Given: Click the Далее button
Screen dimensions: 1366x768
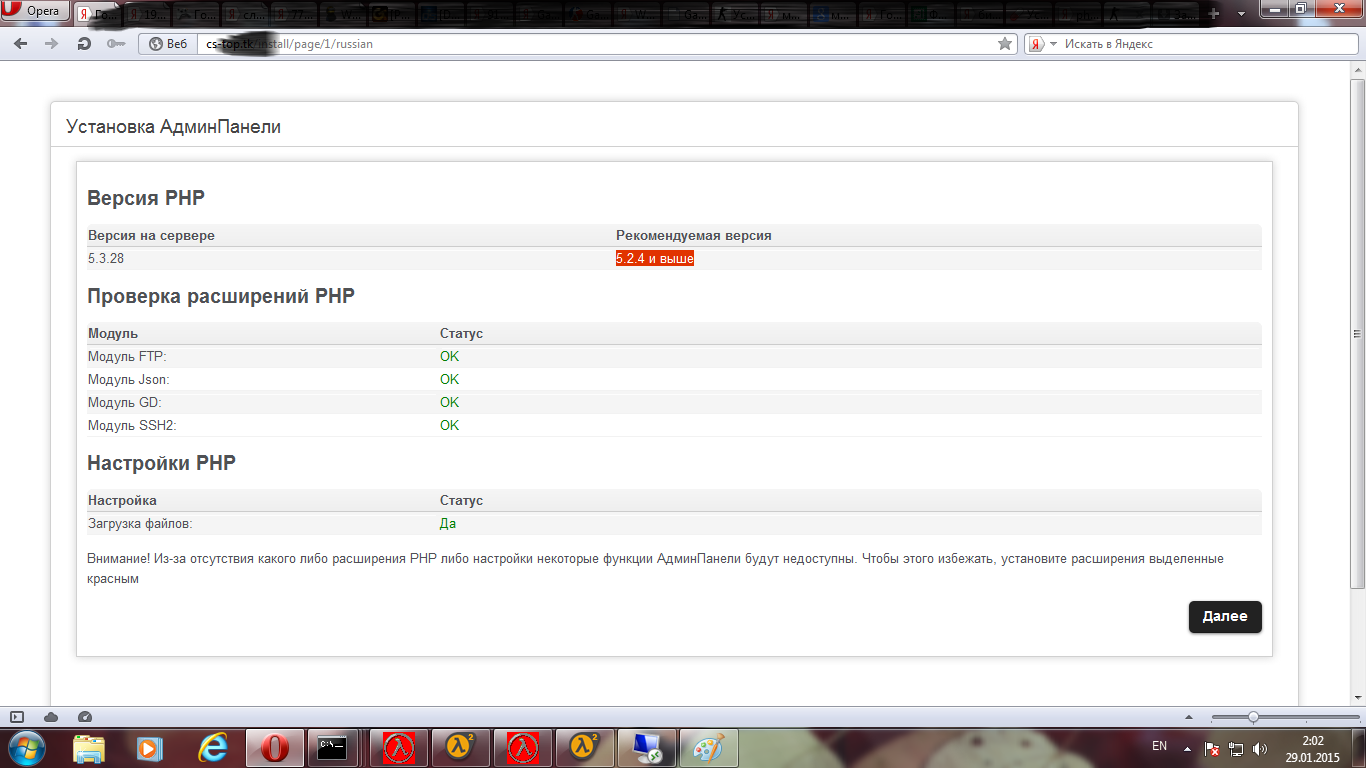Looking at the screenshot, I should coord(1224,617).
